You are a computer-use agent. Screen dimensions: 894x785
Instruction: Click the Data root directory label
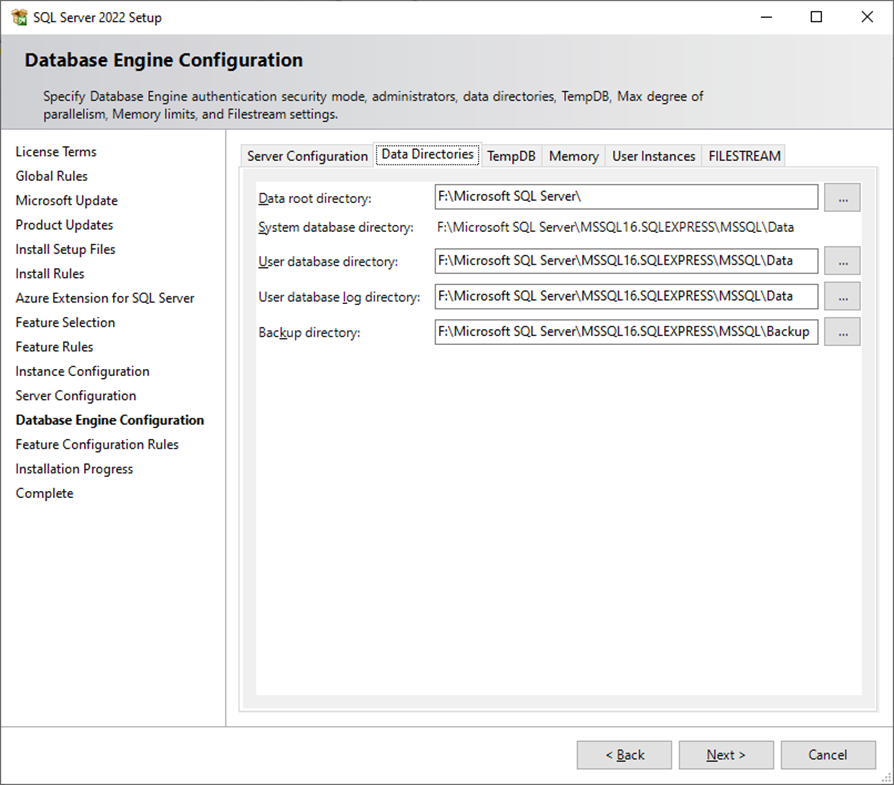pos(315,198)
